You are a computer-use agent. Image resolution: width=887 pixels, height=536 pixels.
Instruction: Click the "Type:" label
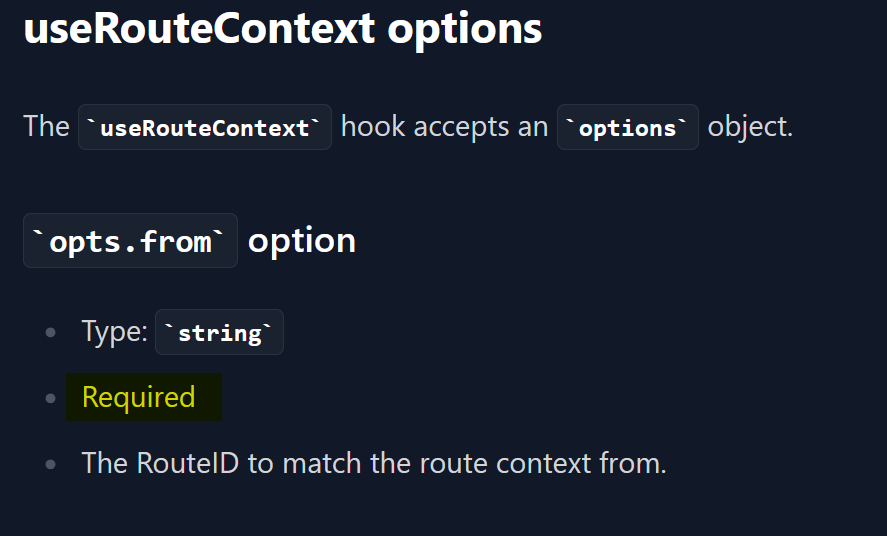click(115, 332)
